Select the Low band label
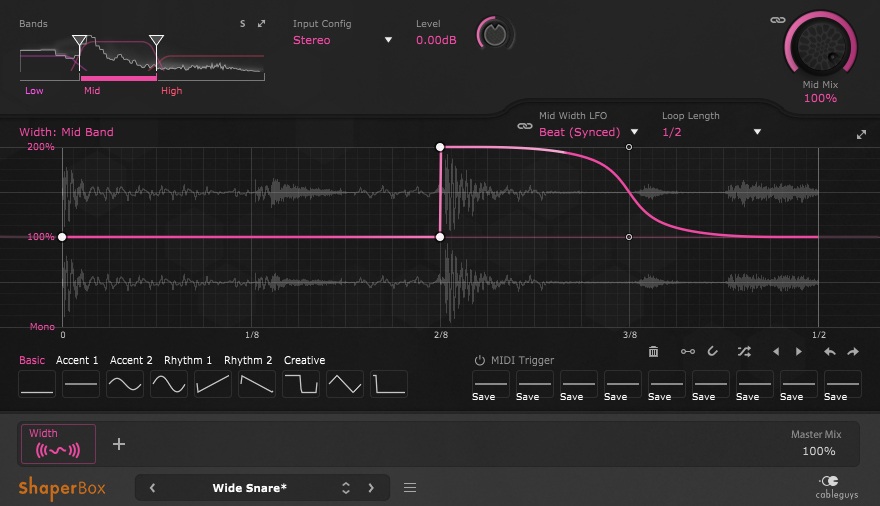Viewport: 880px width, 506px height. pos(34,91)
